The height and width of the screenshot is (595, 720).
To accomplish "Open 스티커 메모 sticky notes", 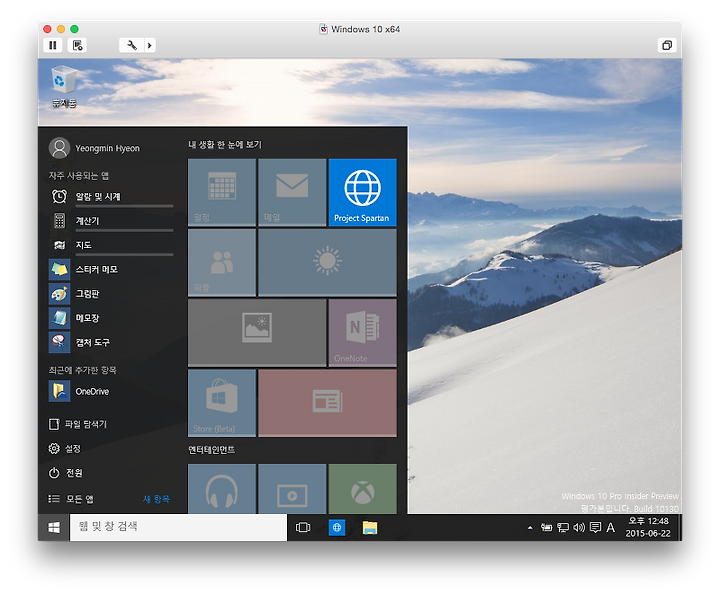I will [x=111, y=269].
